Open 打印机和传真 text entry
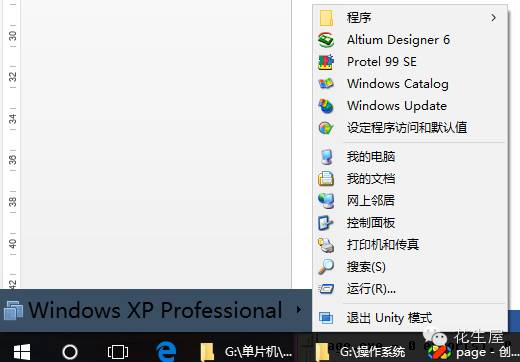Image resolution: width=520 pixels, height=362 pixels. tap(383, 245)
